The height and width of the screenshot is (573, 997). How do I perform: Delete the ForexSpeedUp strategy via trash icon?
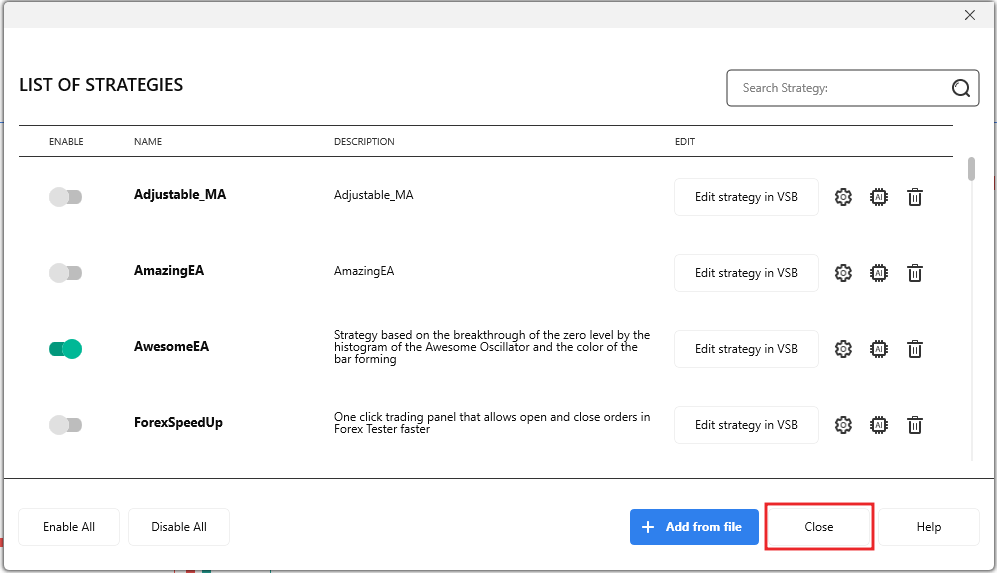point(914,425)
